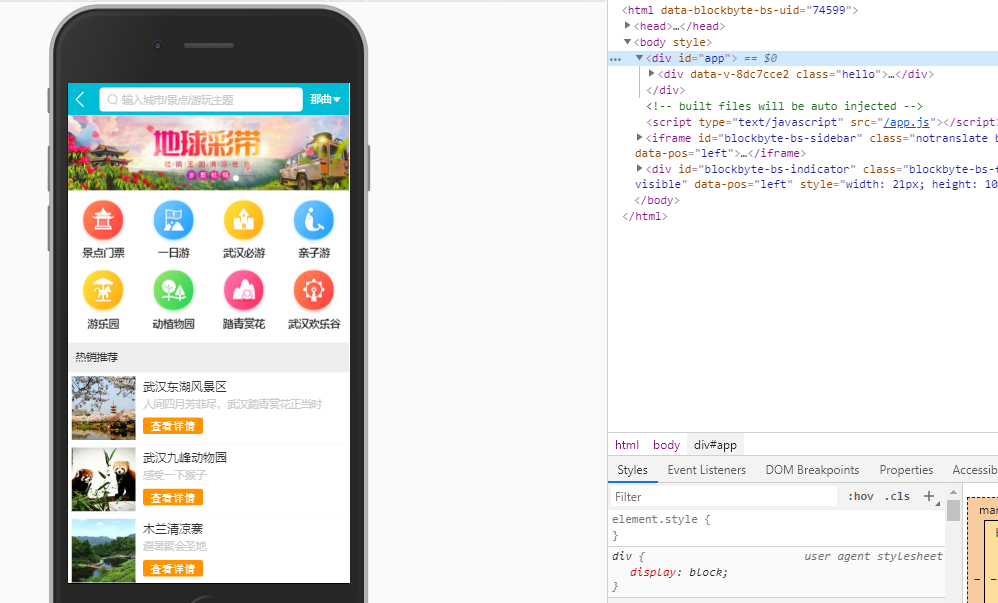Click the 武汉九峰动物园 title text
Image resolution: width=998 pixels, height=603 pixels.
(x=185, y=457)
